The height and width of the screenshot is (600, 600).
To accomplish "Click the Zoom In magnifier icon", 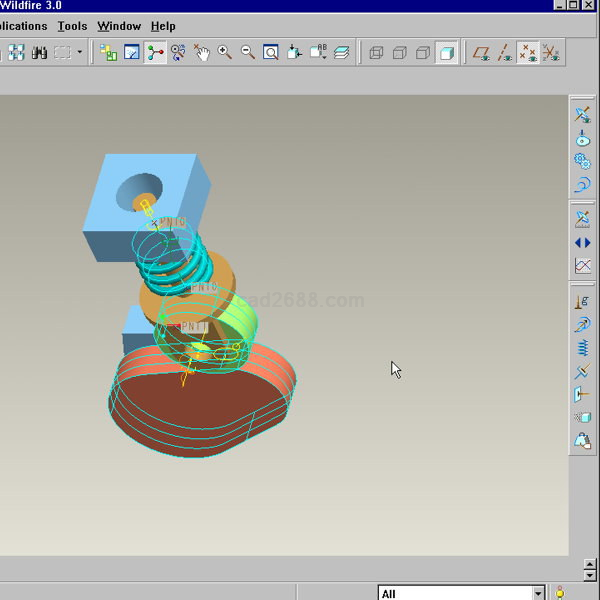I will coord(224,52).
